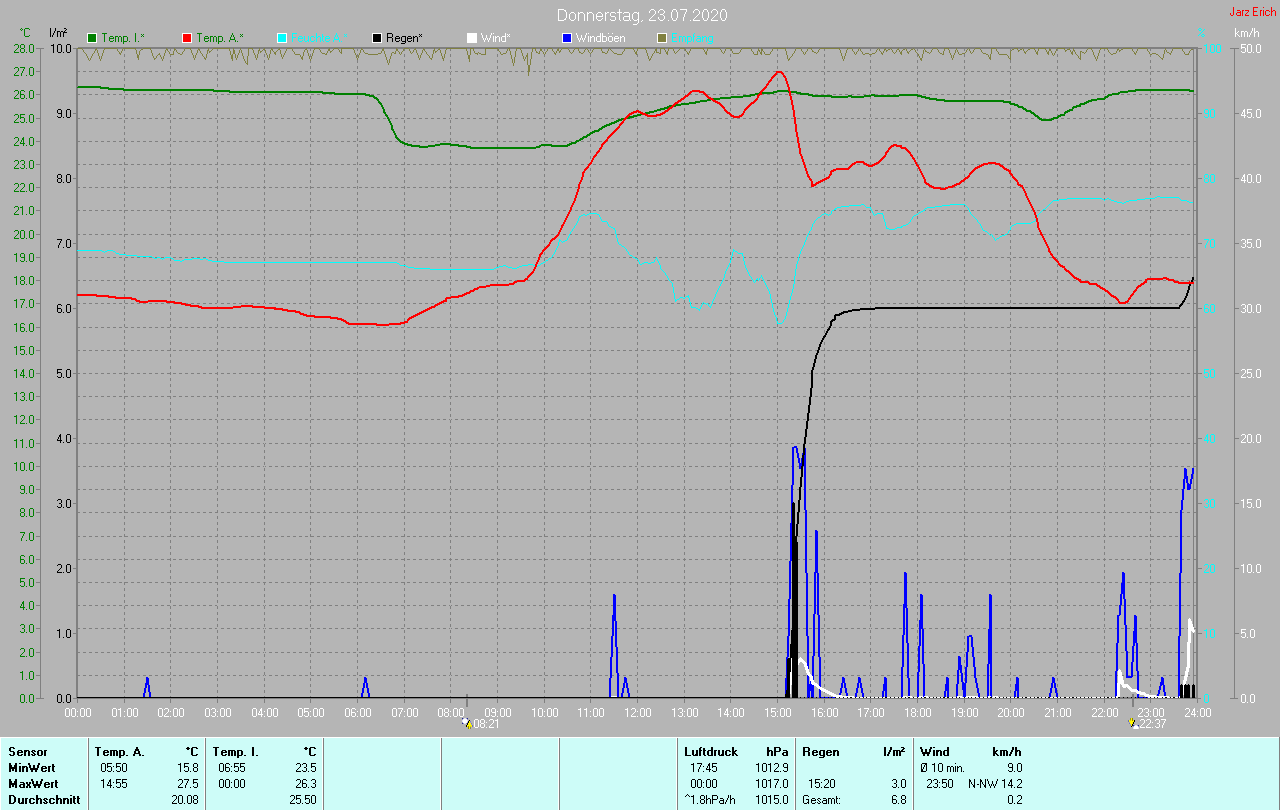Click the Temp. A. minimum time 05:50
Viewport: 1280px width, 810px height.
[114, 768]
